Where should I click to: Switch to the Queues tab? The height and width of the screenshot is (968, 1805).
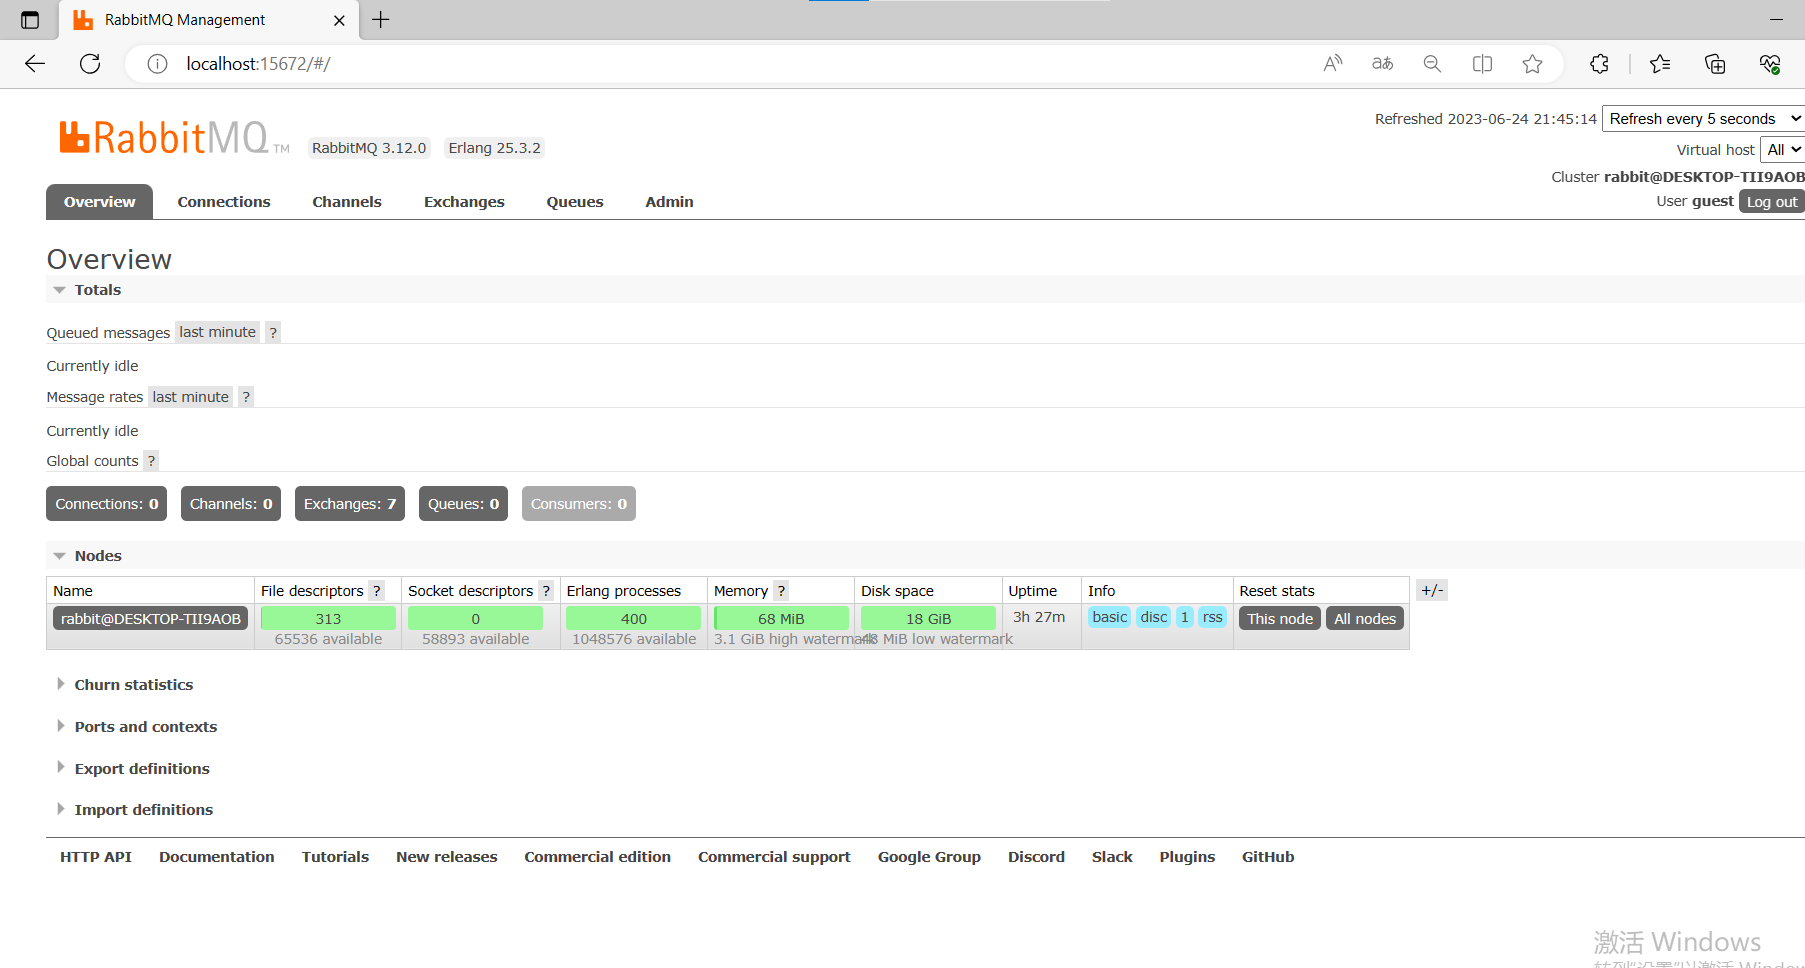(575, 202)
